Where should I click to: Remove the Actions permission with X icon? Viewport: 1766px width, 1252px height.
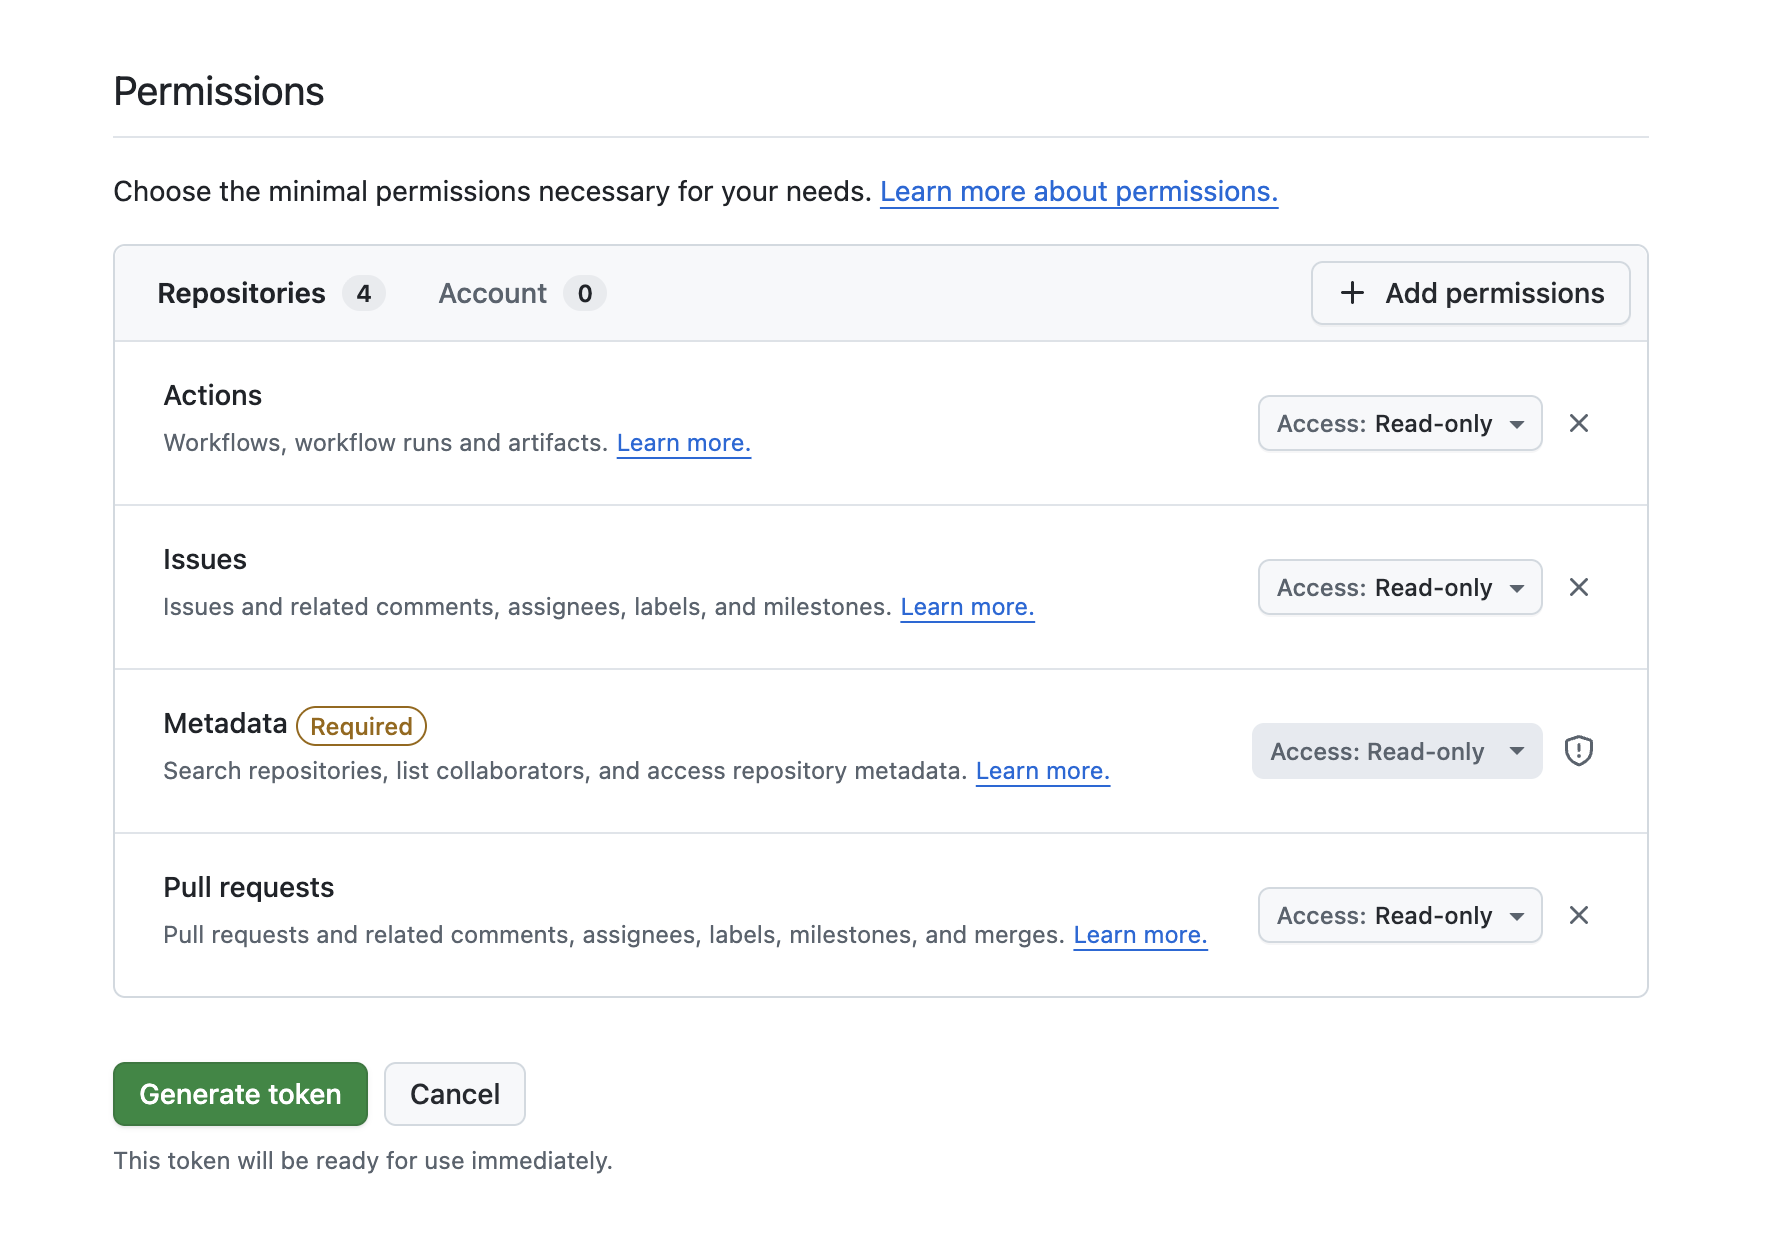click(1578, 423)
